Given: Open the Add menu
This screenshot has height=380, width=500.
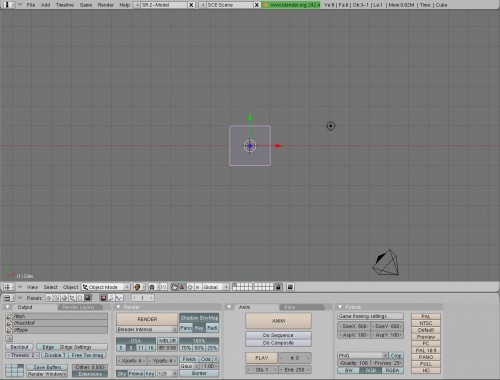Looking at the screenshot, I should (x=45, y=5).
